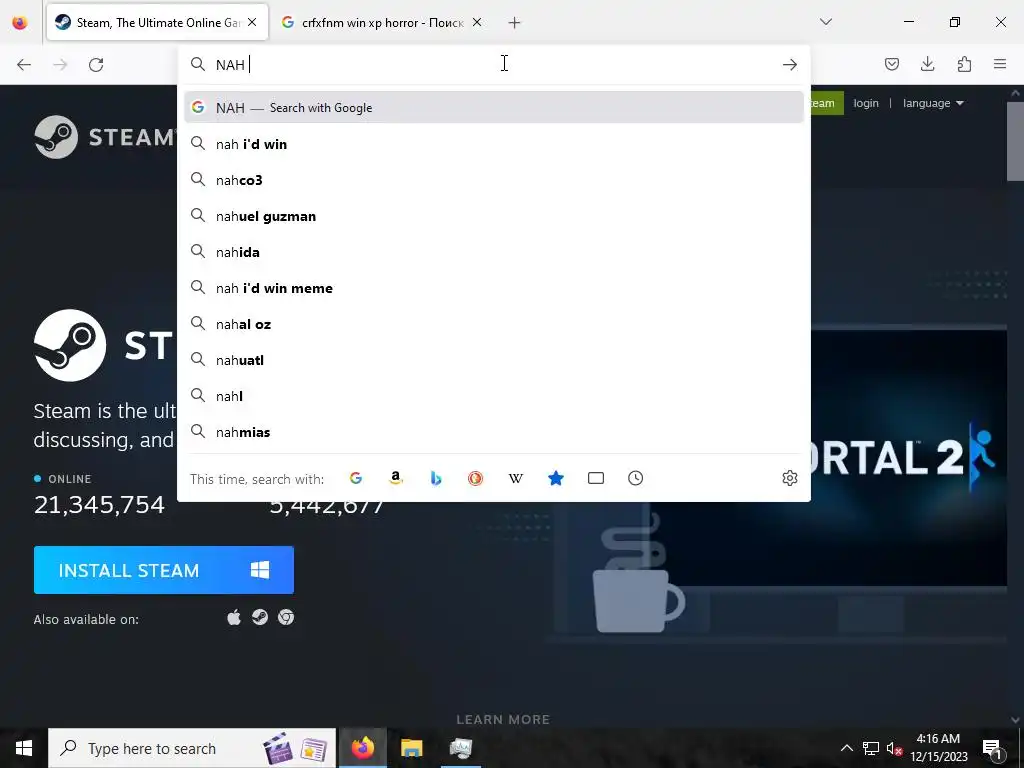1024x768 pixels.
Task: Click the INSTALL STEAM button
Action: pos(164,570)
